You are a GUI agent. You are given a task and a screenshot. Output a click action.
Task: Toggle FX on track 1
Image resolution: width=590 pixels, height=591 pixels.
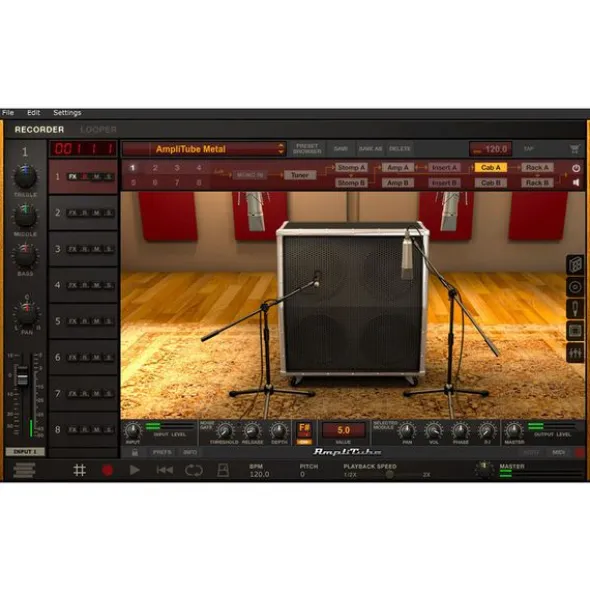point(72,177)
